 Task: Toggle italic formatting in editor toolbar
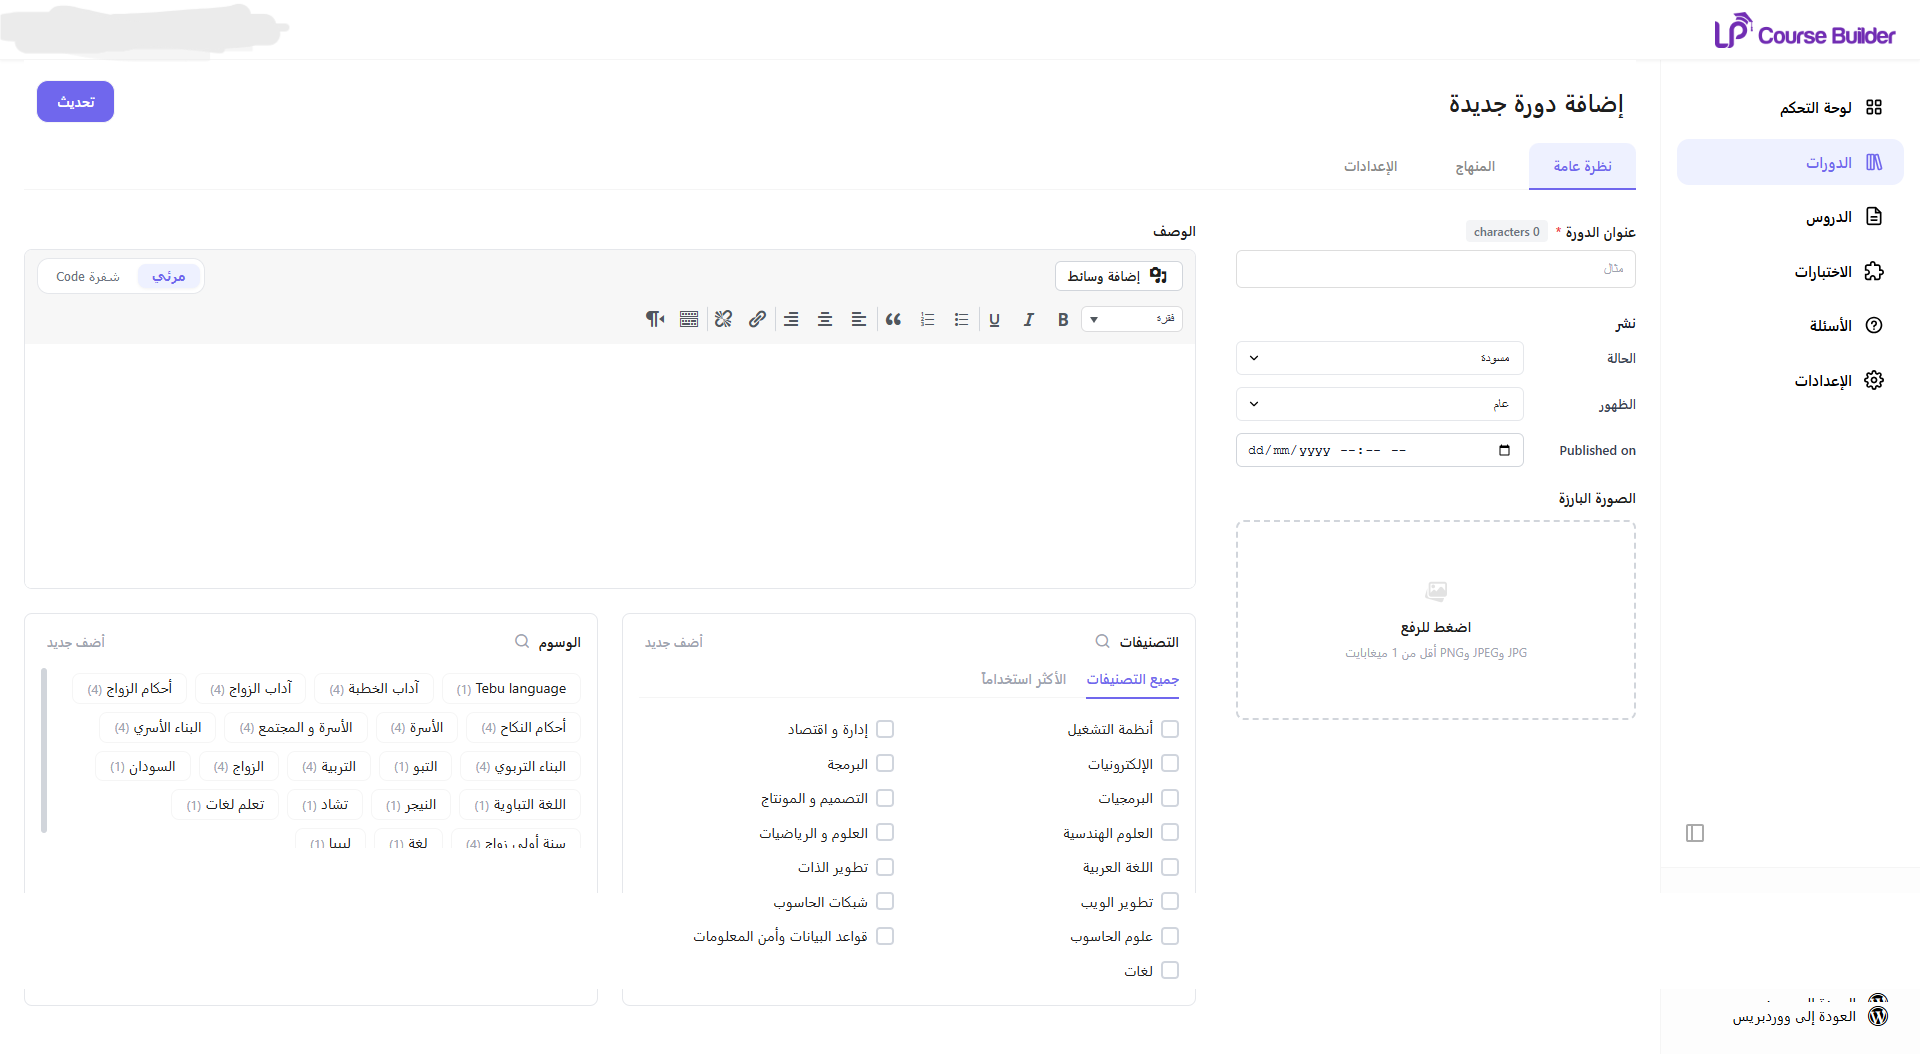tap(1028, 320)
